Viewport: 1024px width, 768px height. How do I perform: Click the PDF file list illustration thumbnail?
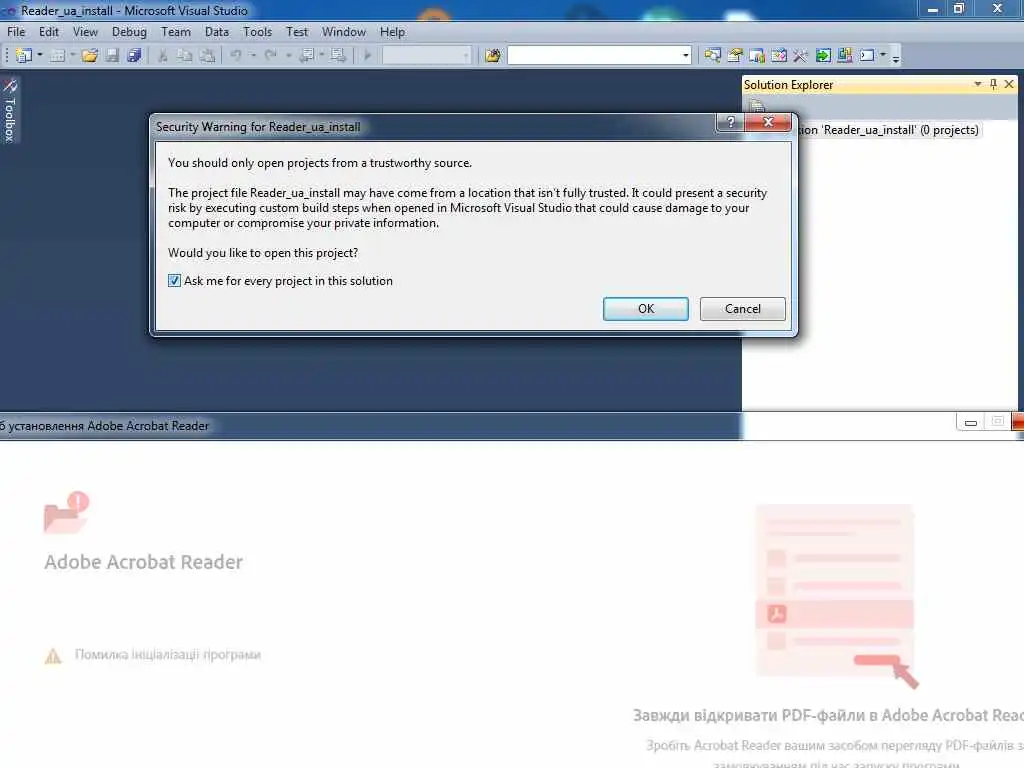[838, 596]
